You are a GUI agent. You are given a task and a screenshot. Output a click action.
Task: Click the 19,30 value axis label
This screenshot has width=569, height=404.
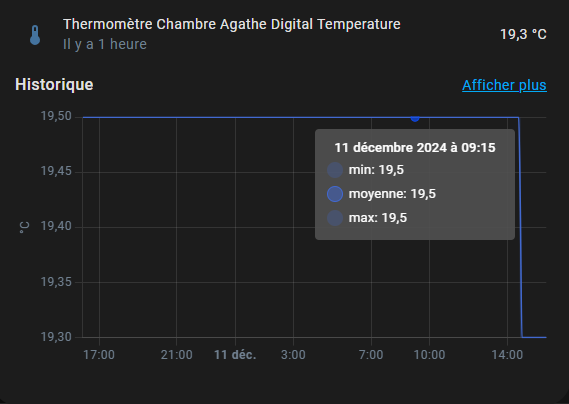[56, 337]
